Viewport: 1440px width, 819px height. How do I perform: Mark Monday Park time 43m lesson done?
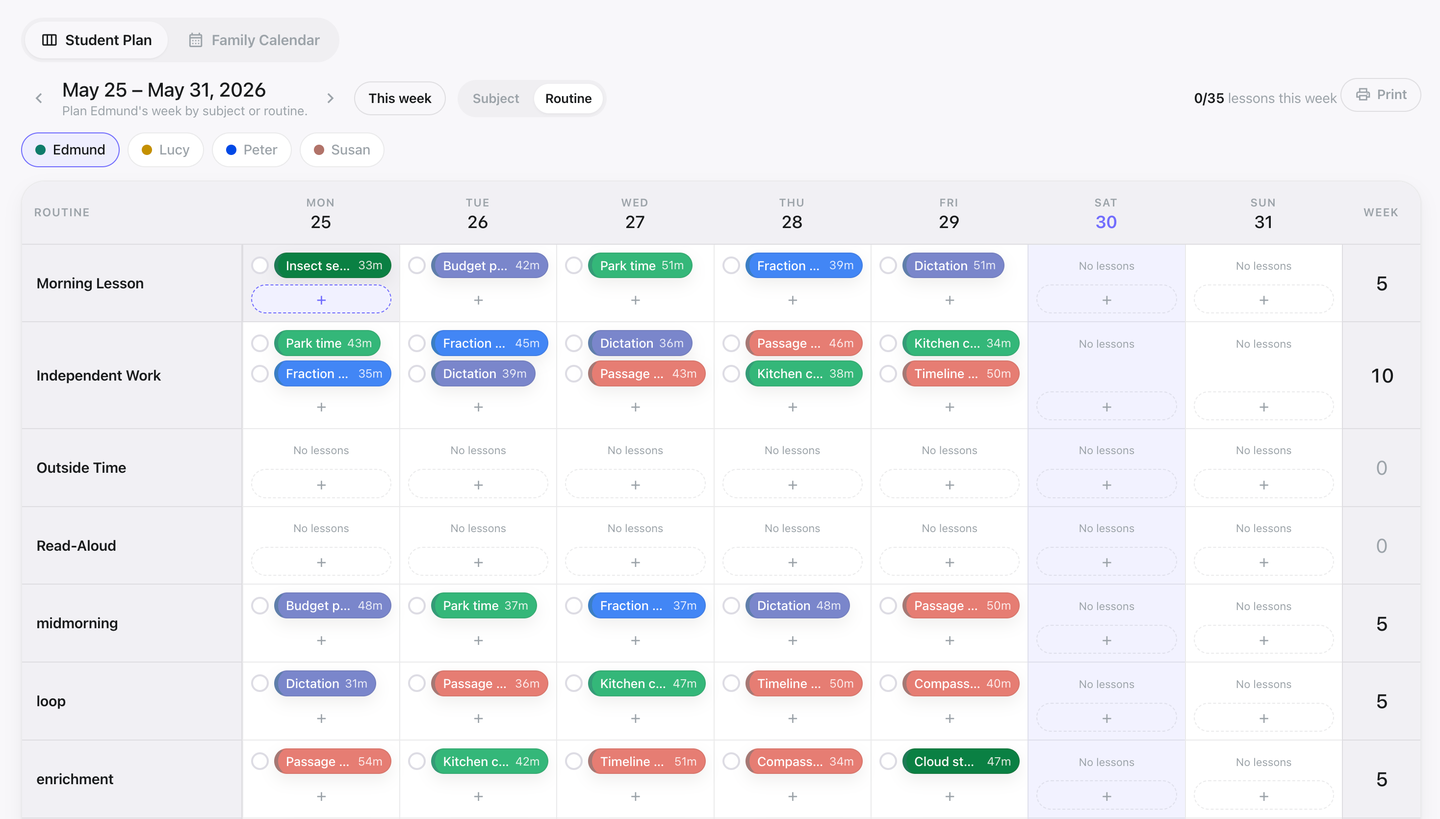coord(260,343)
